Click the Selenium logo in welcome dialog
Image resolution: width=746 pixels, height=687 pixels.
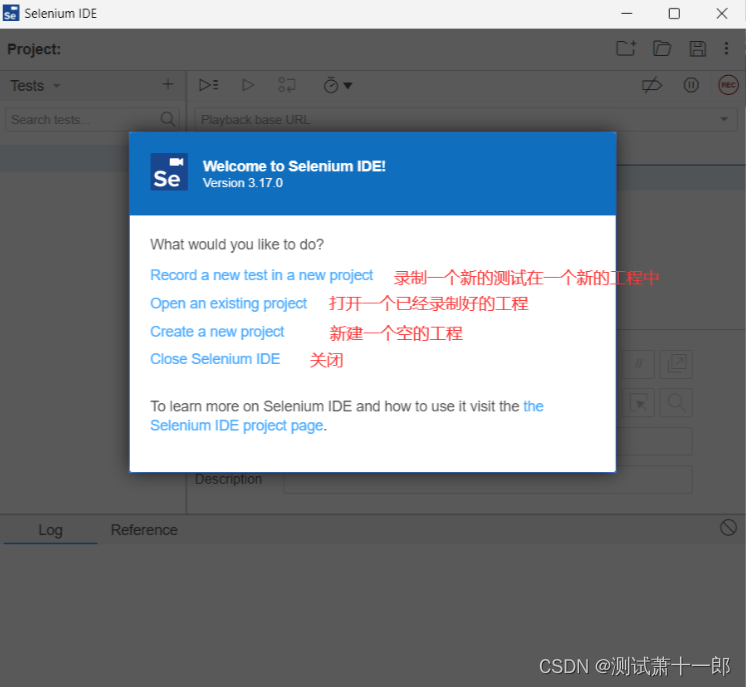click(x=169, y=172)
